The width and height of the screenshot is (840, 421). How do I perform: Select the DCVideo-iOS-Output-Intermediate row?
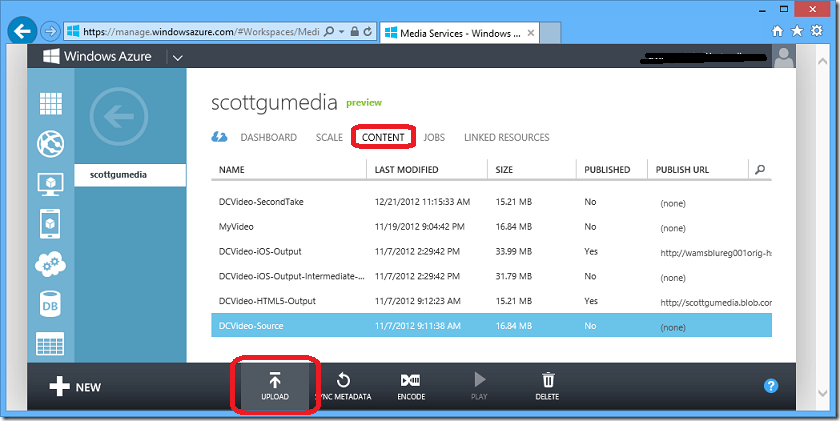[x=491, y=276]
